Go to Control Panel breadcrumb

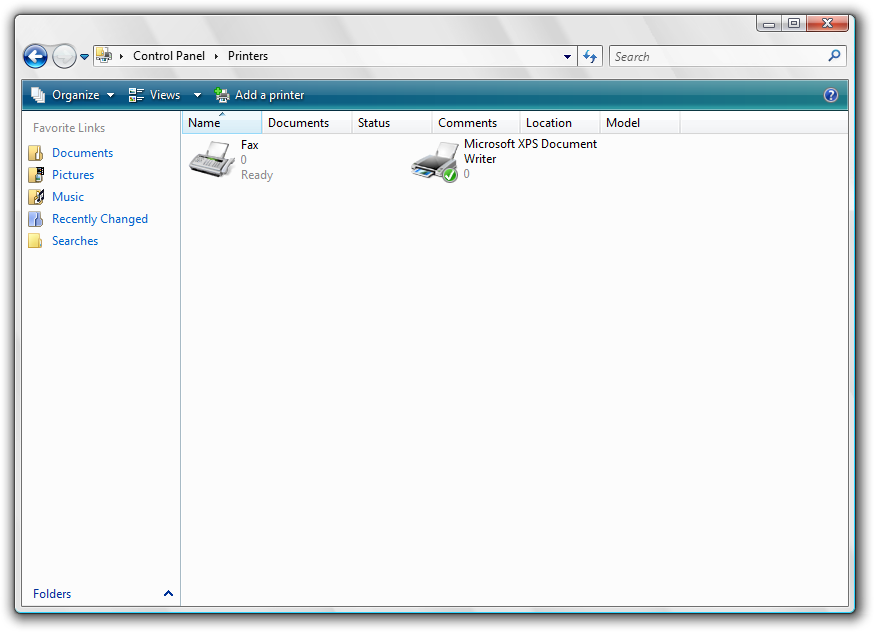(x=169, y=56)
